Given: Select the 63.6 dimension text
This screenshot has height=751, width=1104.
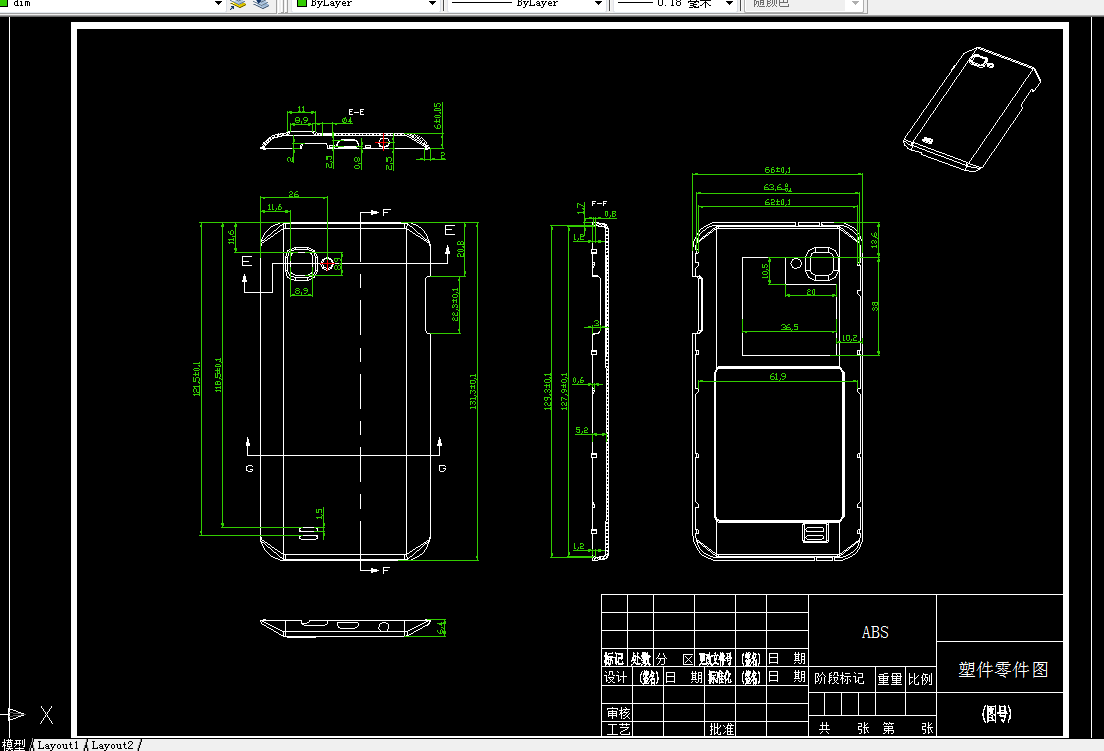Looking at the screenshot, I should tap(777, 187).
